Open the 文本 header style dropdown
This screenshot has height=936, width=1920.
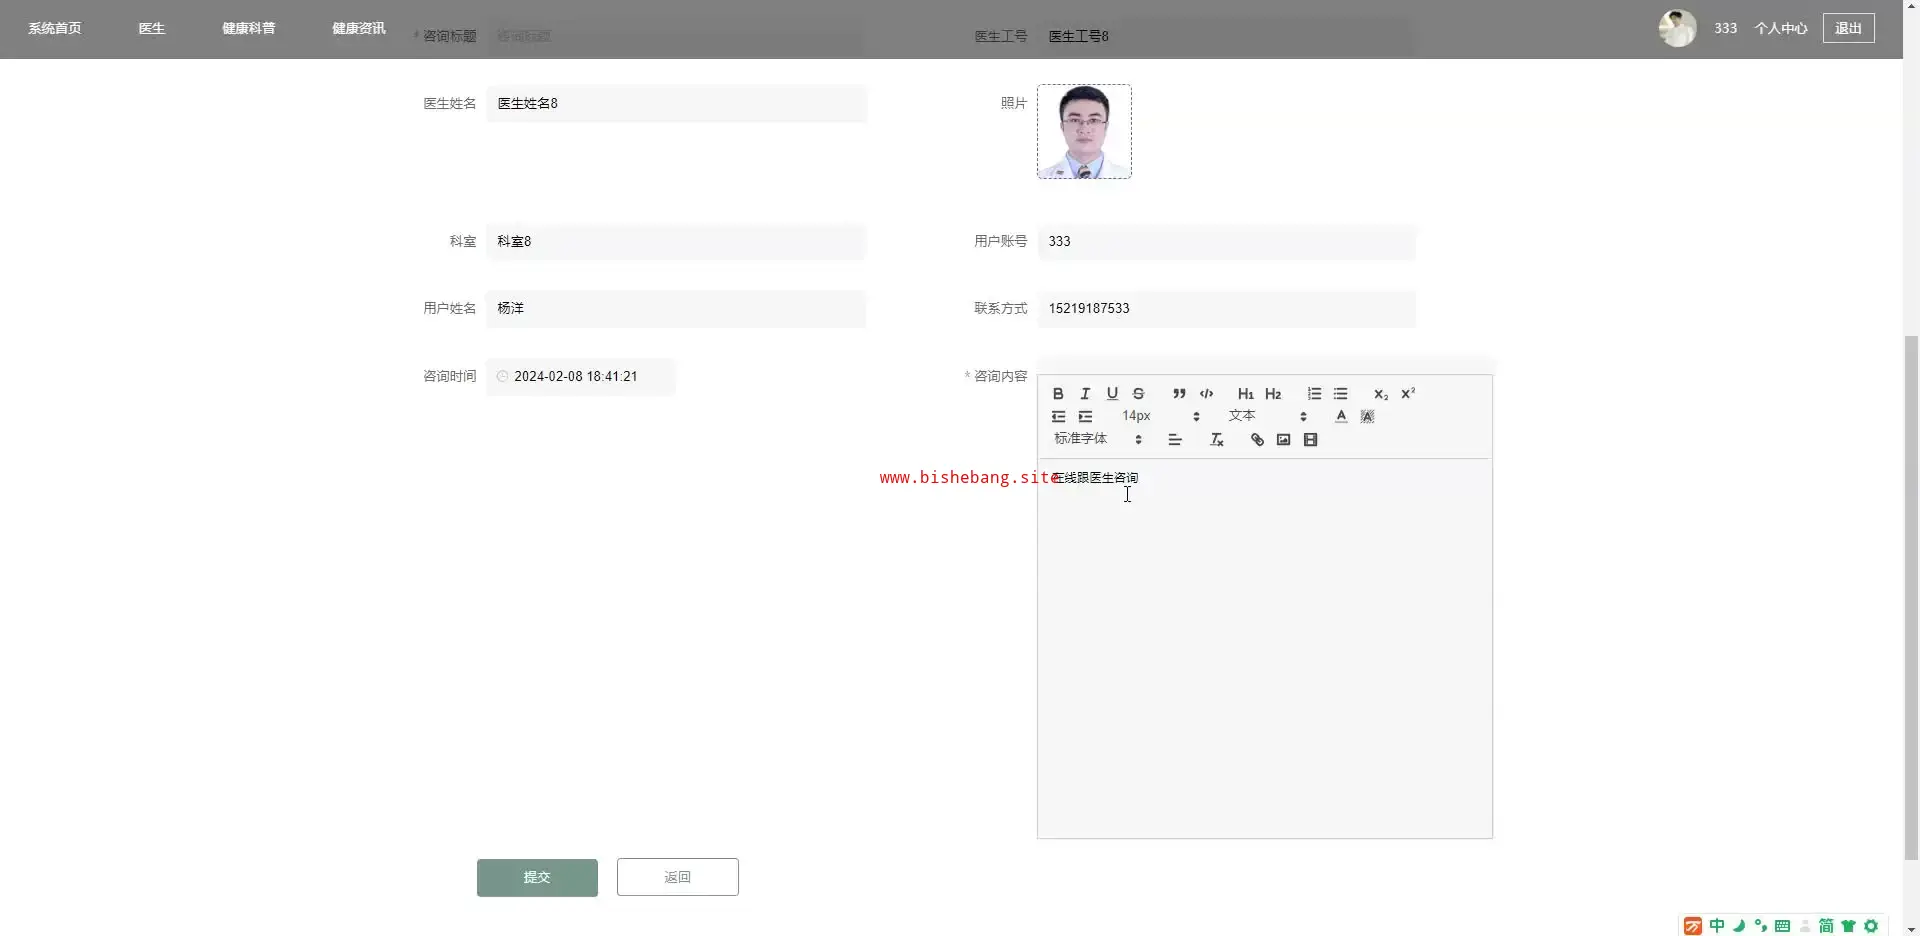1267,416
